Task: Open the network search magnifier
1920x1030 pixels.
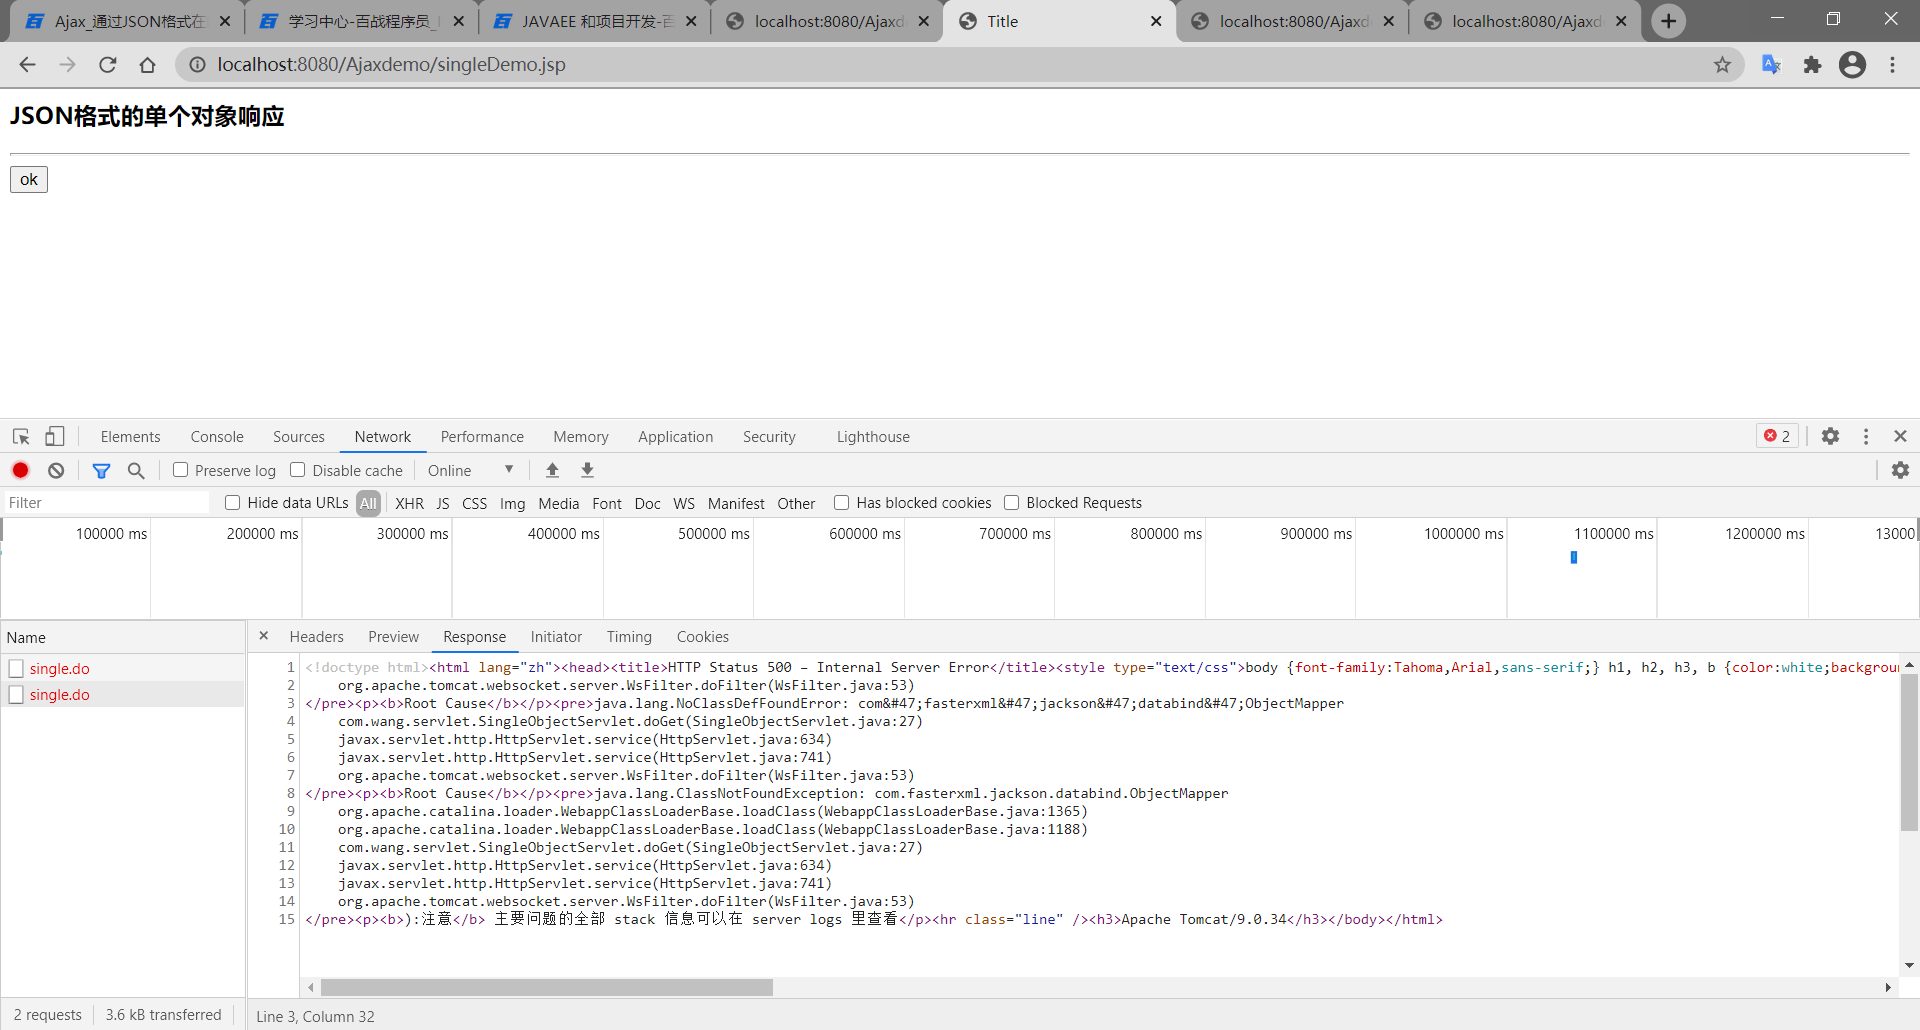Action: tap(136, 470)
